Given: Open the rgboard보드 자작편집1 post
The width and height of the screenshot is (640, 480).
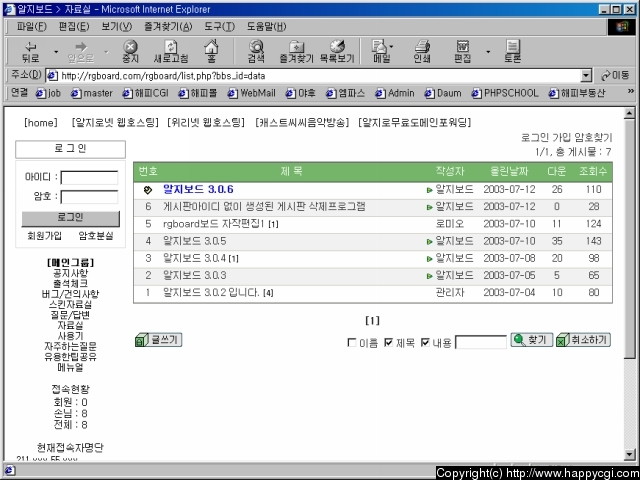Looking at the screenshot, I should tap(214, 224).
